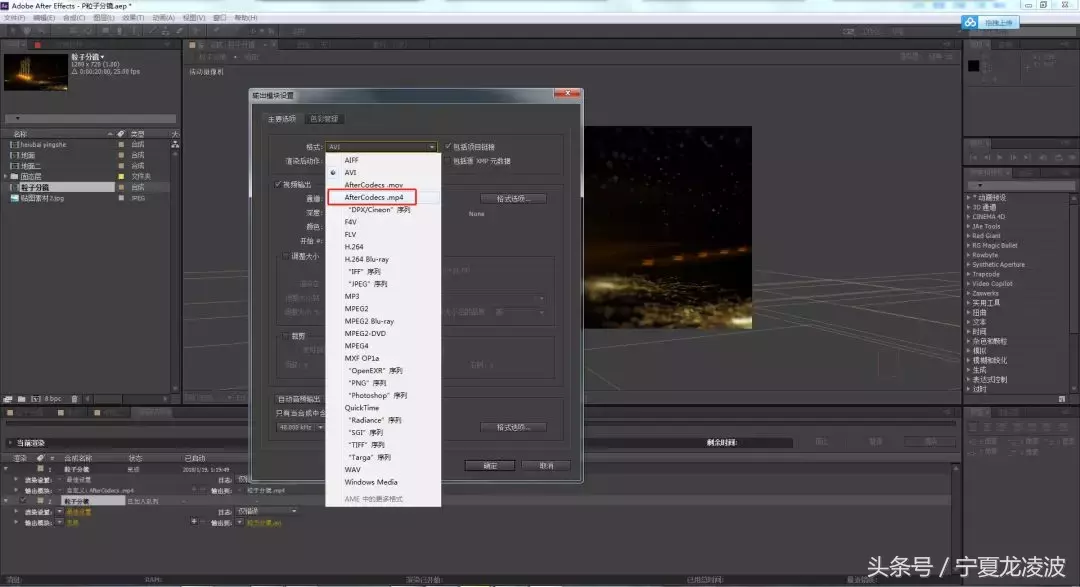
Task: Expand 动画预设 effects category
Action: pyautogui.click(x=968, y=198)
